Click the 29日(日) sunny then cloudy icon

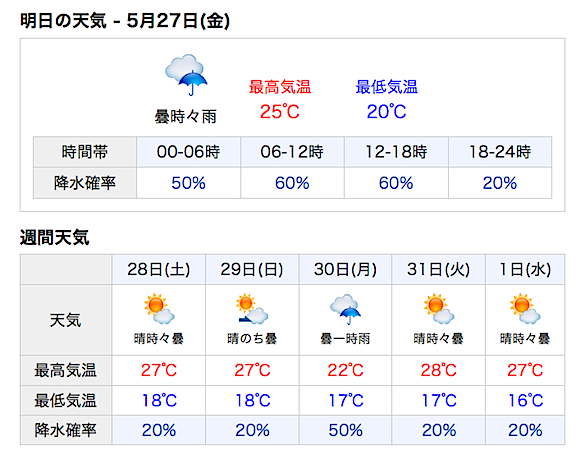(252, 308)
